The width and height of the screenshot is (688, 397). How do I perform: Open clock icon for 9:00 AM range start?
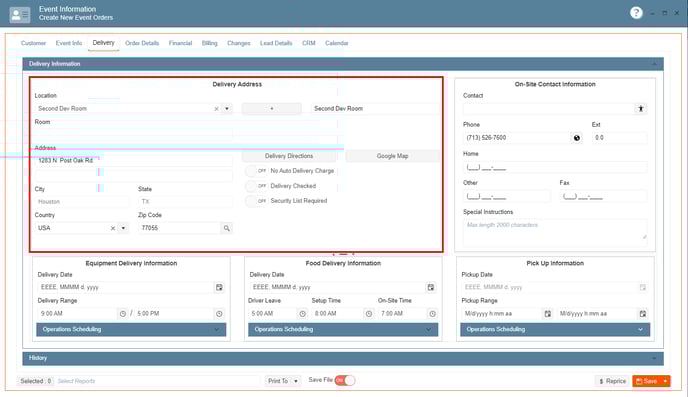(122, 314)
